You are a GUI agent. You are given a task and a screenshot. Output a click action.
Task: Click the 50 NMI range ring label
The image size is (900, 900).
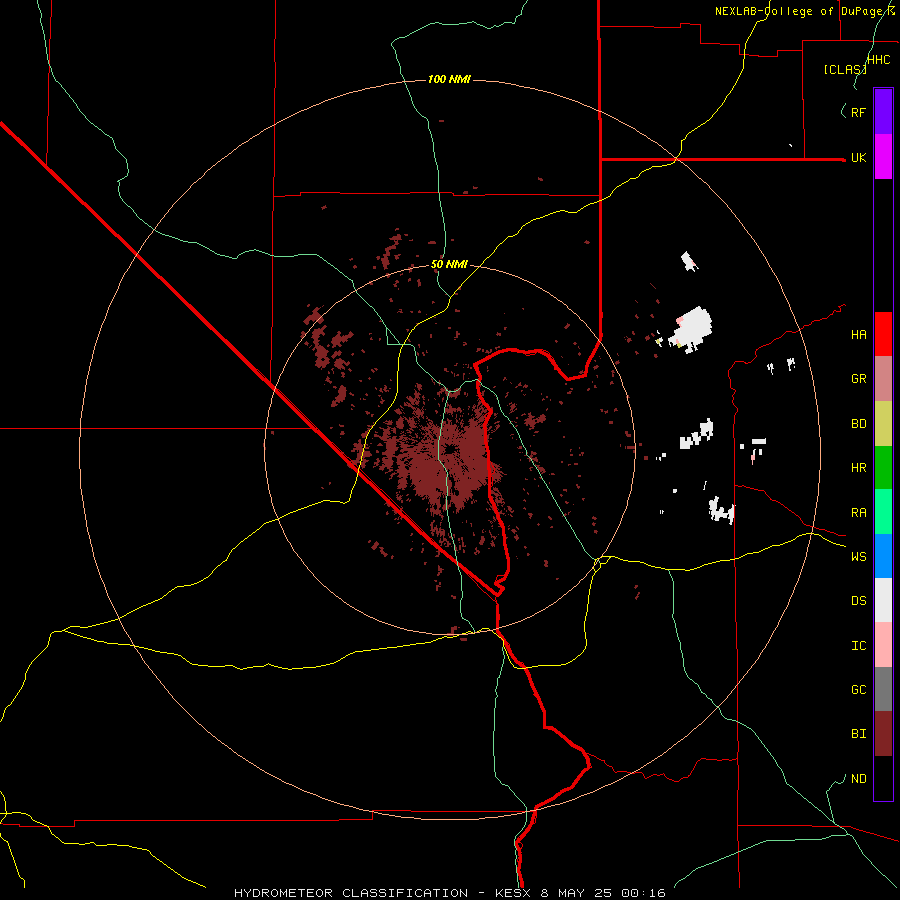tap(449, 264)
